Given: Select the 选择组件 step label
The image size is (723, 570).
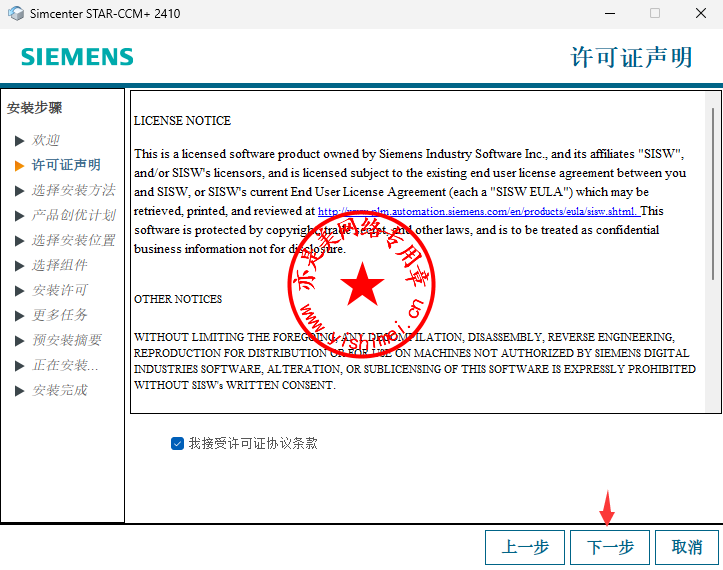Looking at the screenshot, I should coord(59,265).
